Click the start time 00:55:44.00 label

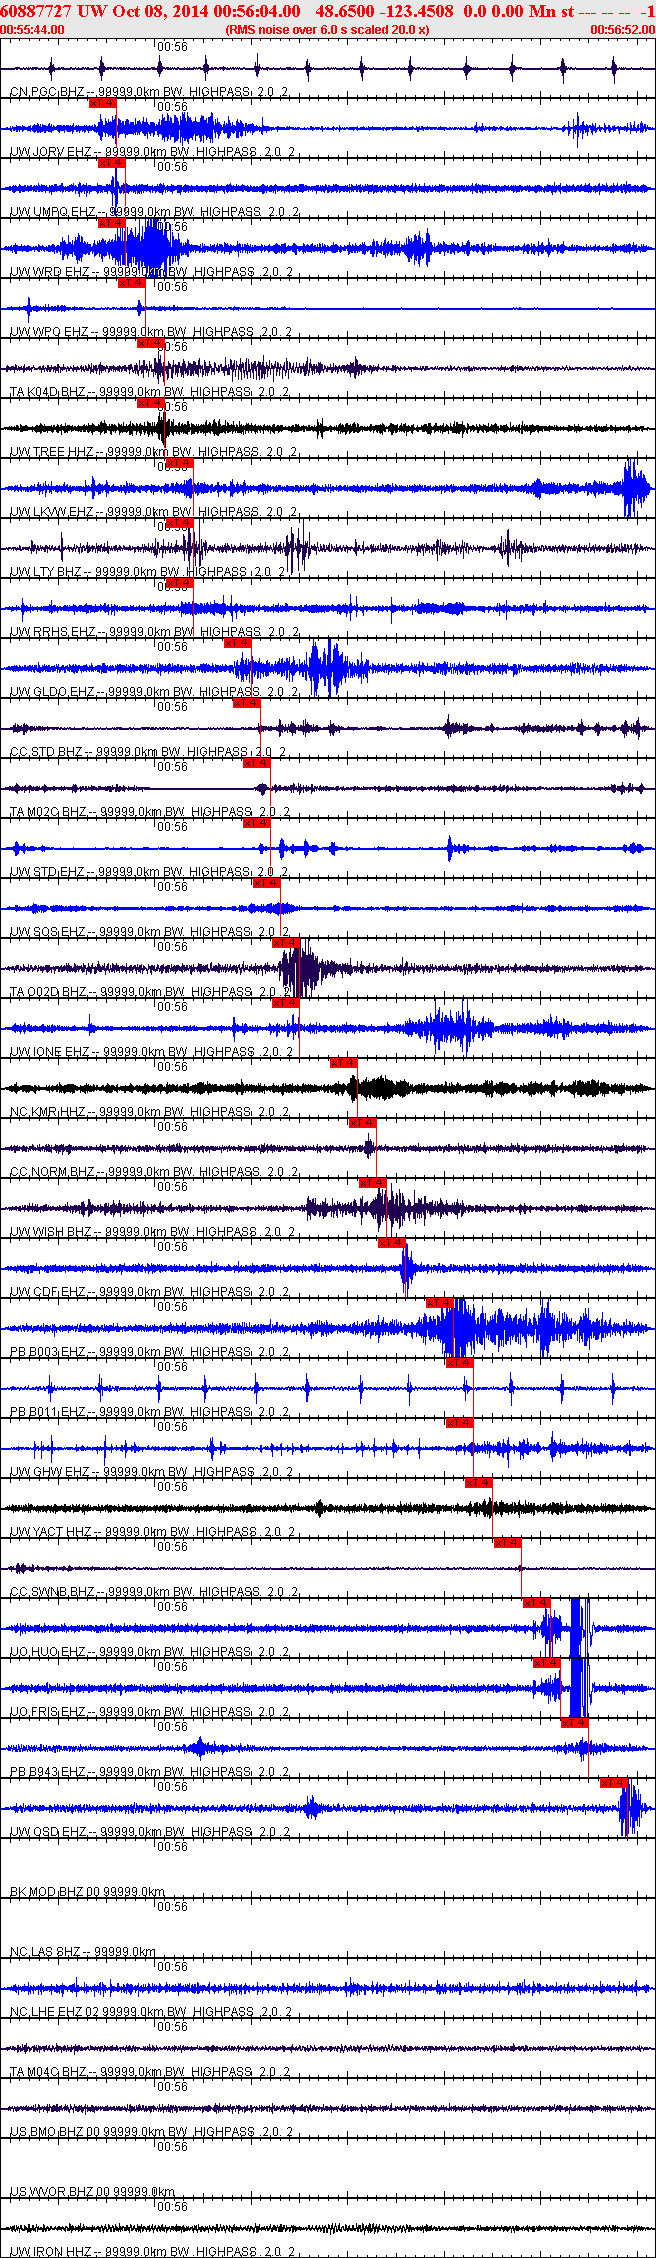click(x=33, y=30)
